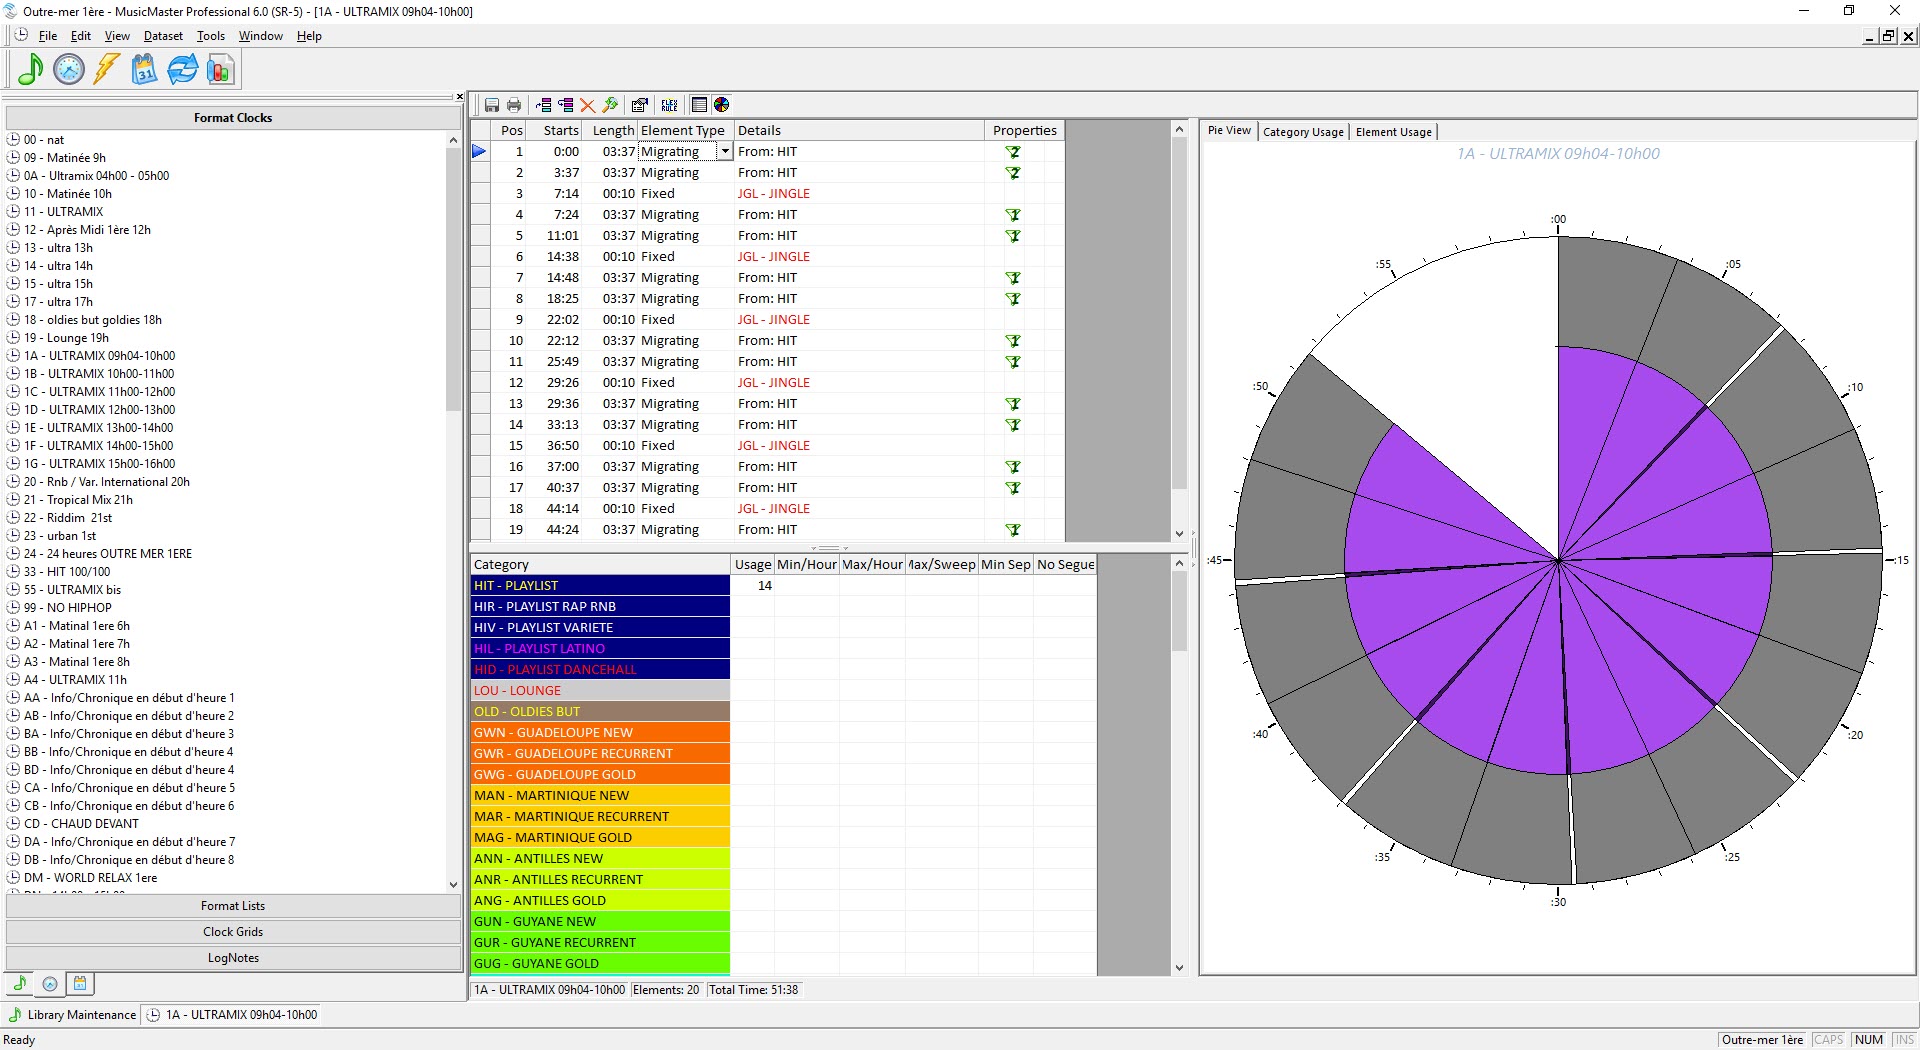This screenshot has width=1920, height=1050.
Task: Print the clock using the printer icon
Action: point(514,105)
